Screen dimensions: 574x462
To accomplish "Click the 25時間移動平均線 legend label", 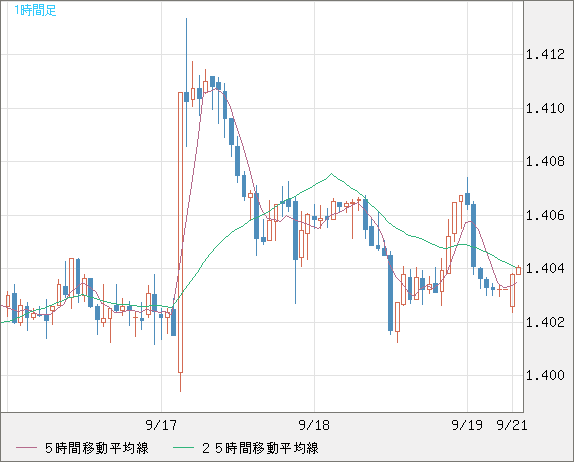I will 260,448.
